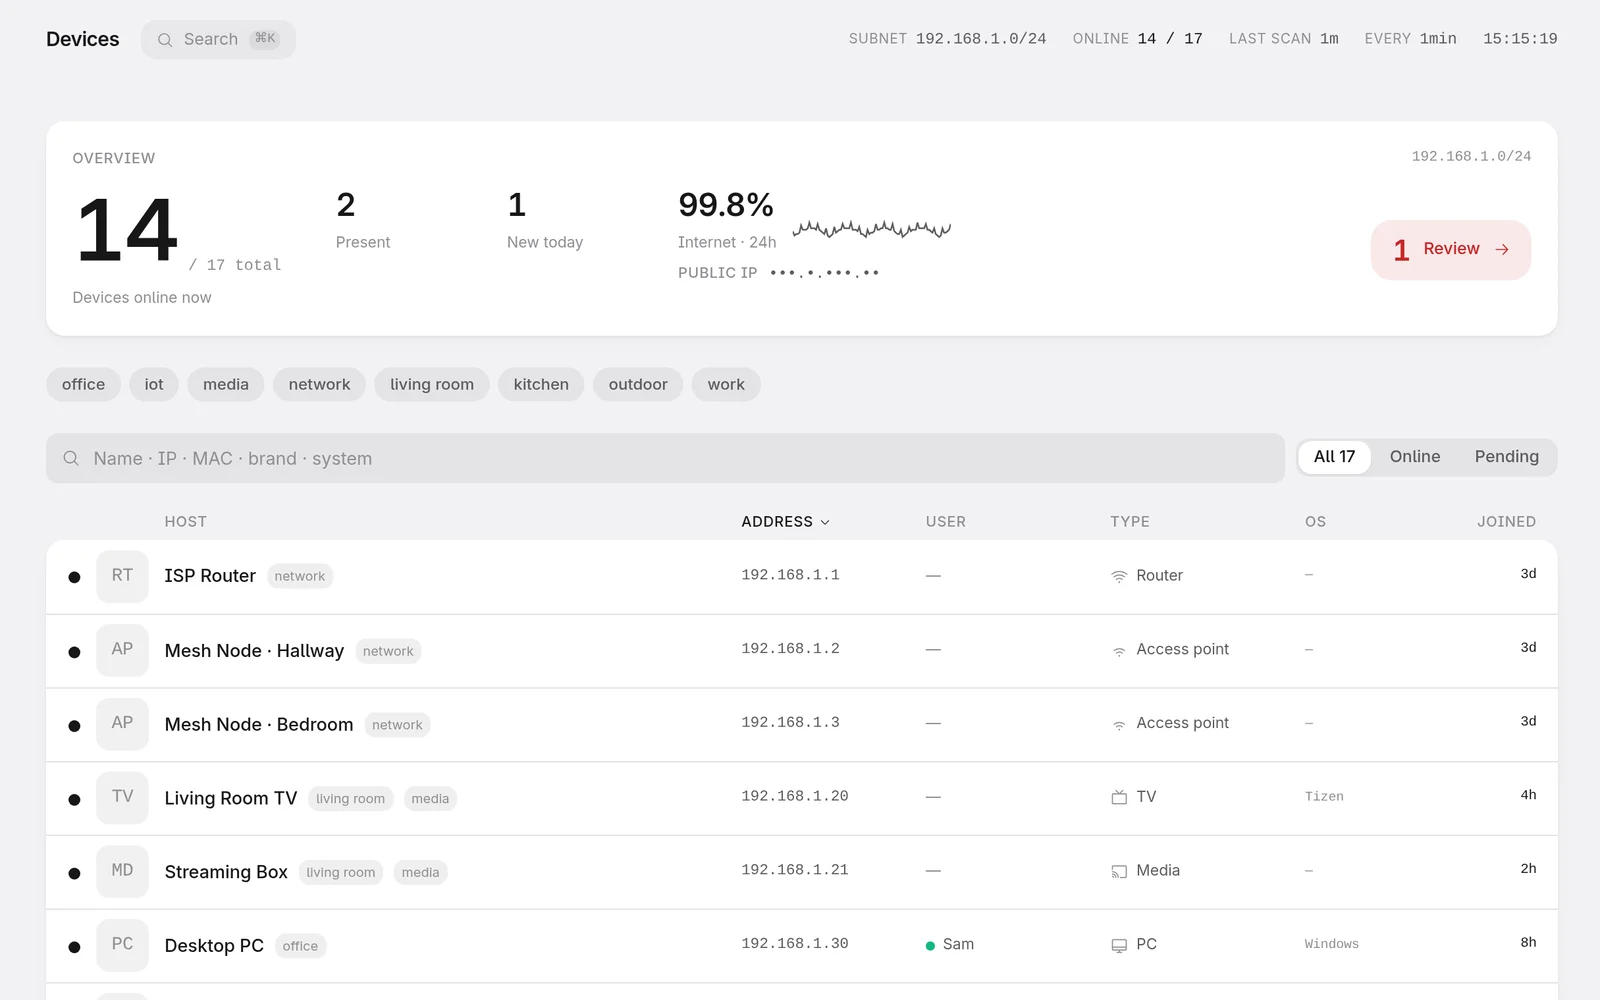Focus the Name · IP · MAC filter field

coord(665,458)
